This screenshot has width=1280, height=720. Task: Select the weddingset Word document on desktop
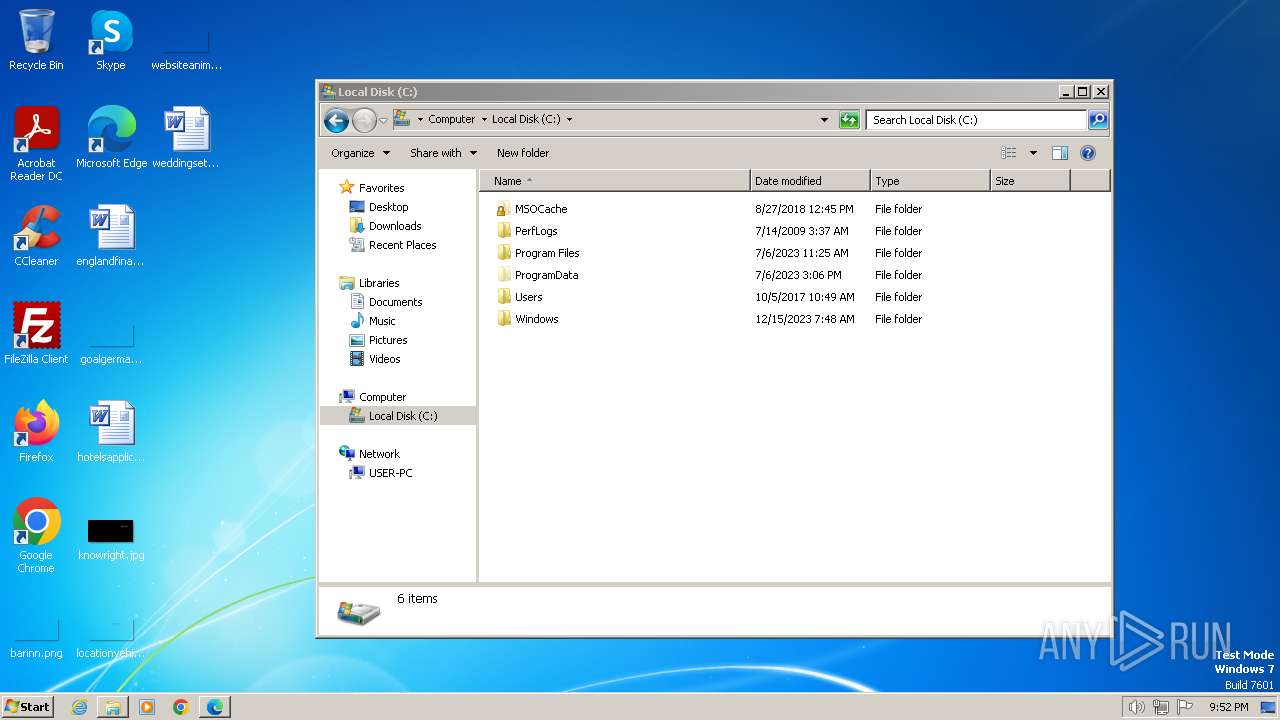point(186,138)
